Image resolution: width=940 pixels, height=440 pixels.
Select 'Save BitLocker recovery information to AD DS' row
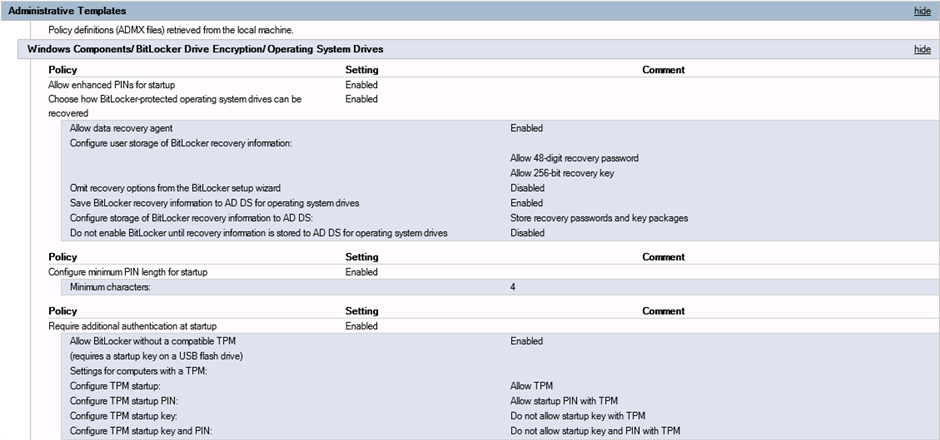pos(215,203)
